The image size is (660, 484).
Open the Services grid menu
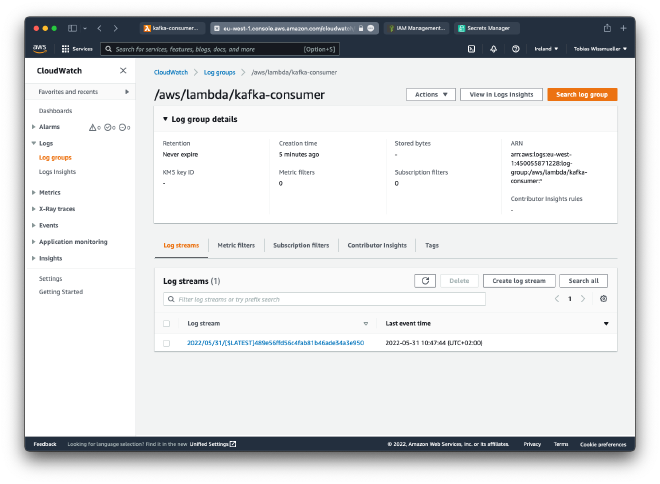77,48
